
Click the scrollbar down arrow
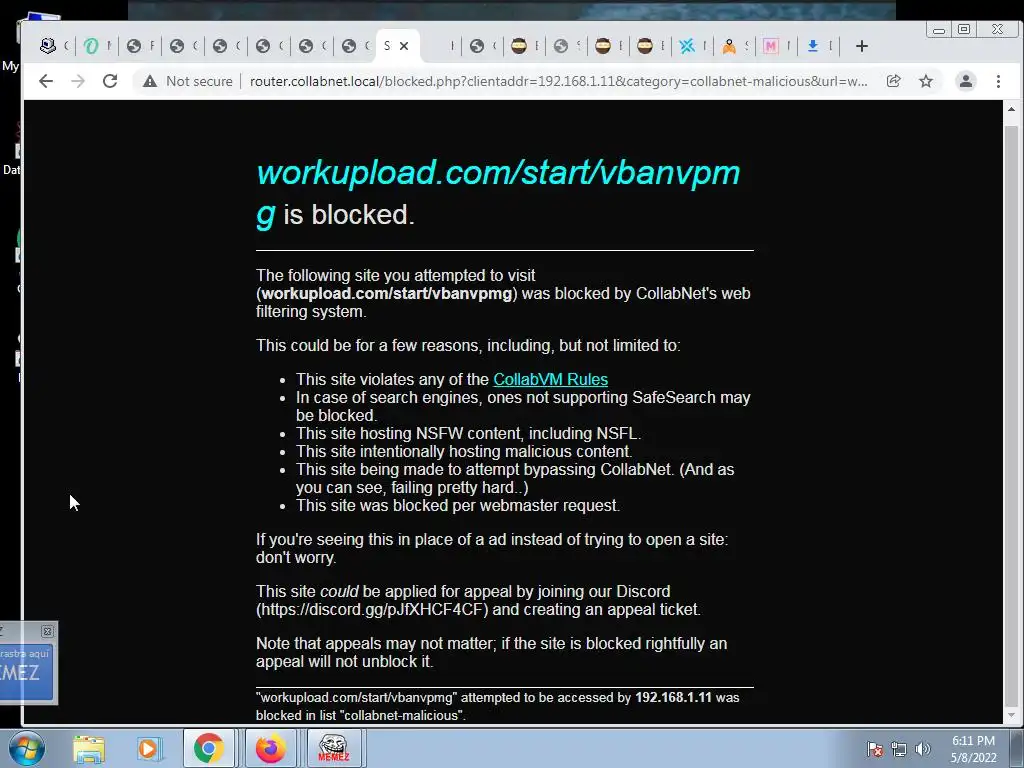(1011, 715)
